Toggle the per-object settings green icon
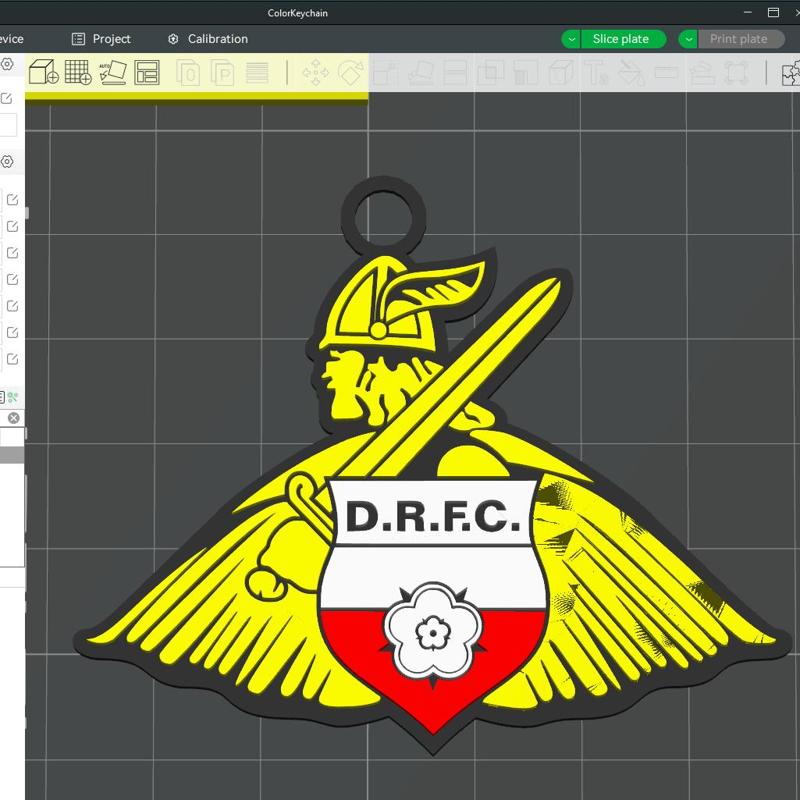Screen dimensions: 800x800 [x=13, y=396]
